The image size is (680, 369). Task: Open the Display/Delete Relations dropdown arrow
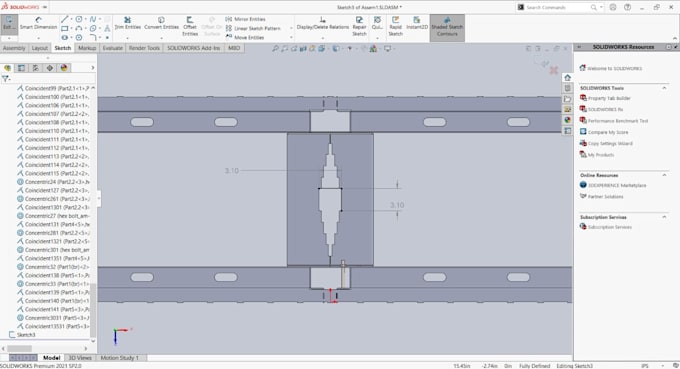tap(322, 38)
